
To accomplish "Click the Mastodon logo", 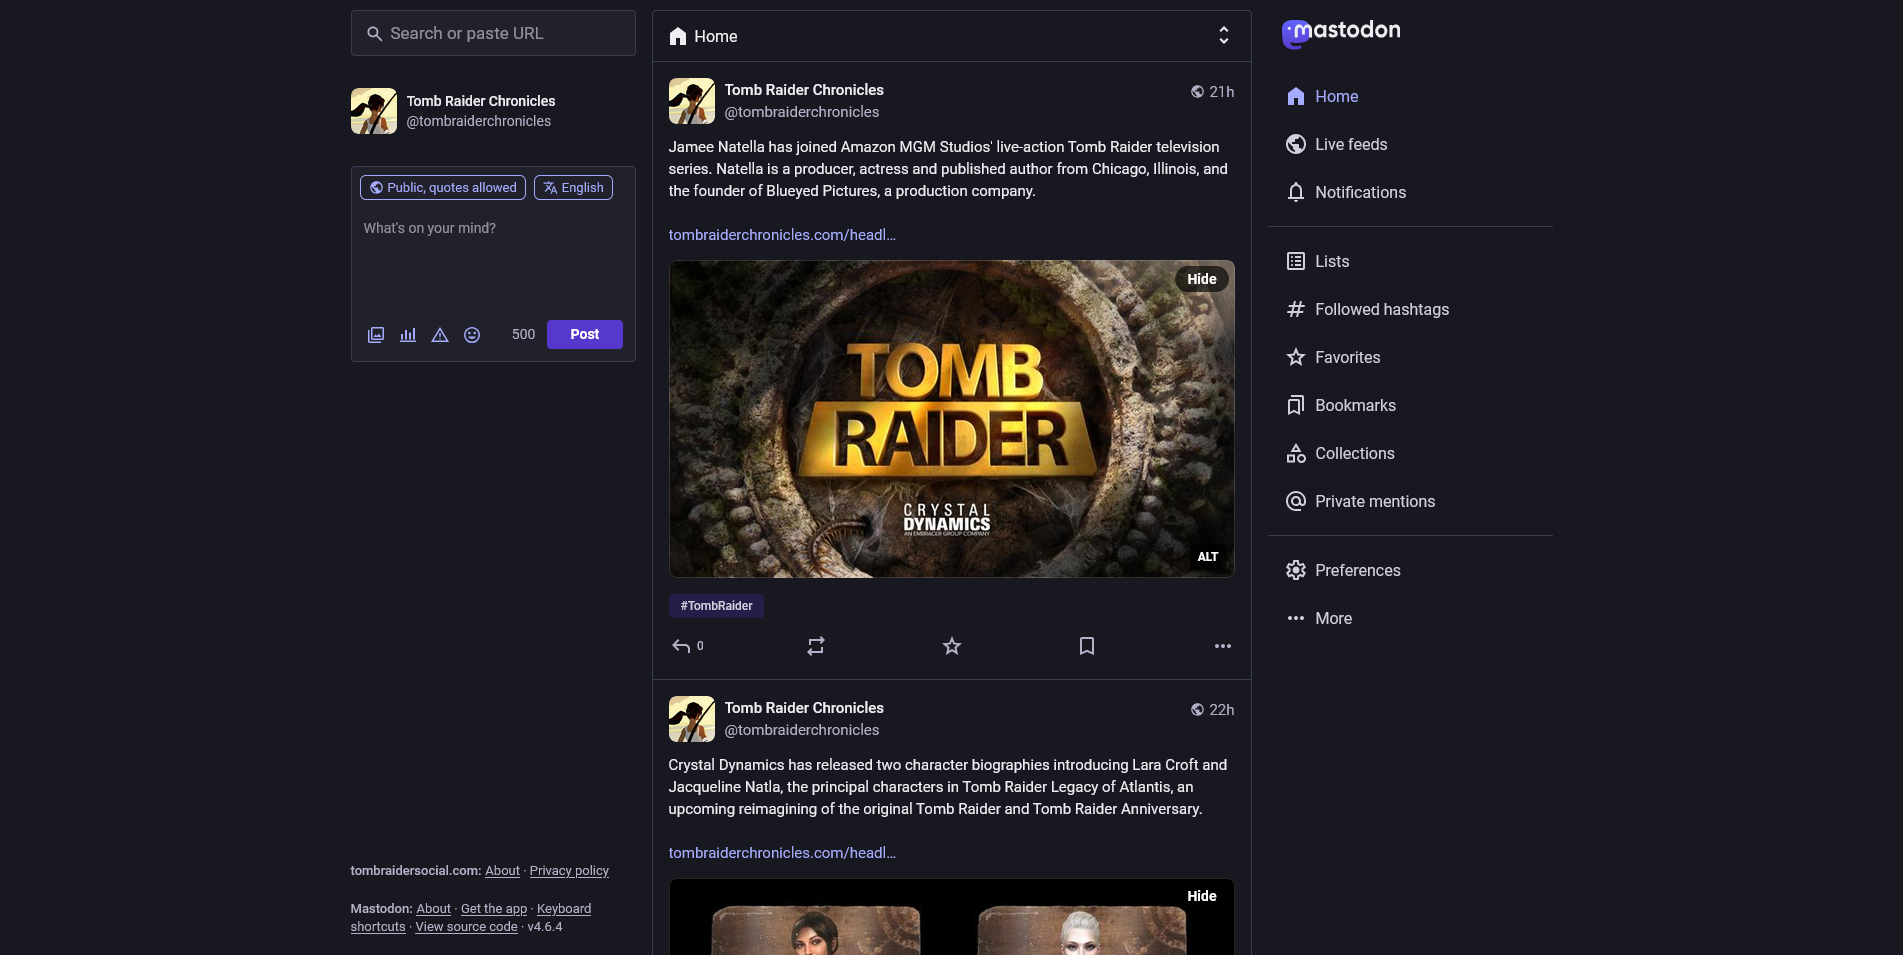I will tap(1341, 33).
